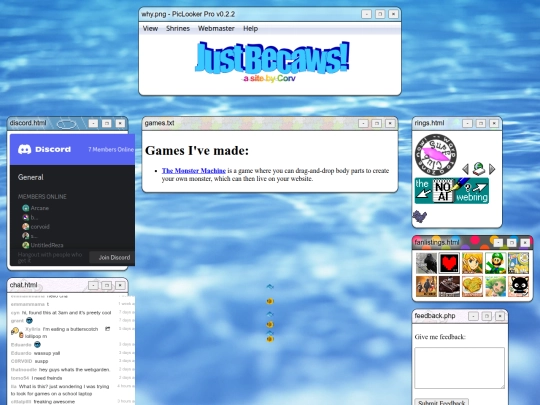Close the PicLooker Pro window
Image resolution: width=540 pixels, height=405 pixels.
click(393, 14)
